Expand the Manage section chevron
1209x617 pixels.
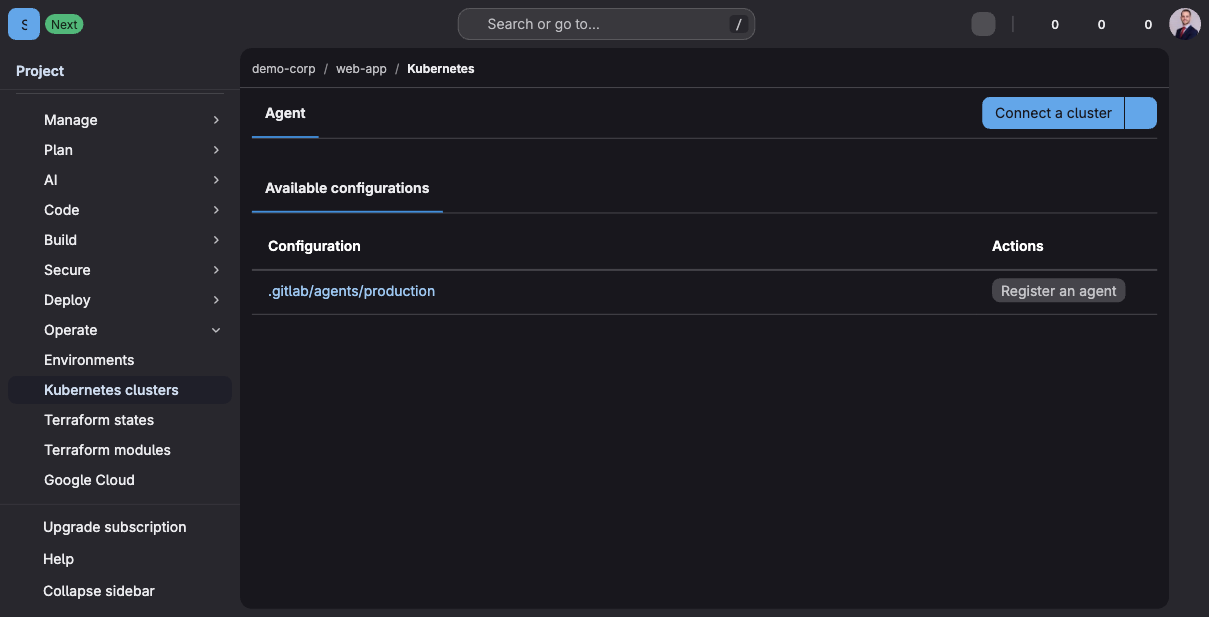click(x=216, y=120)
